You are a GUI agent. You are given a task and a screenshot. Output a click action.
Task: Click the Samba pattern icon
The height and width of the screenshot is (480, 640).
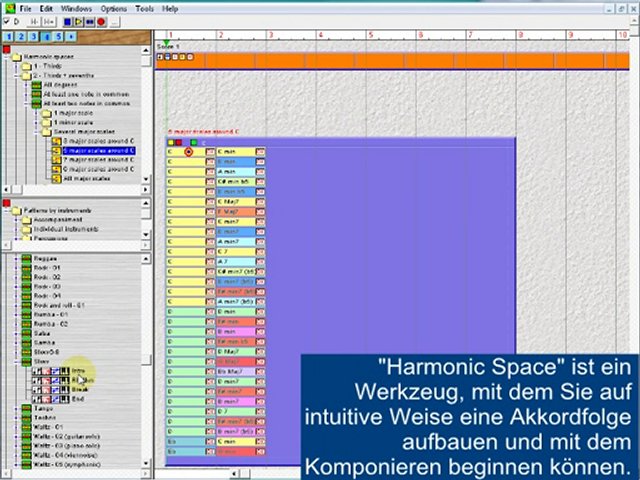pyautogui.click(x=27, y=342)
